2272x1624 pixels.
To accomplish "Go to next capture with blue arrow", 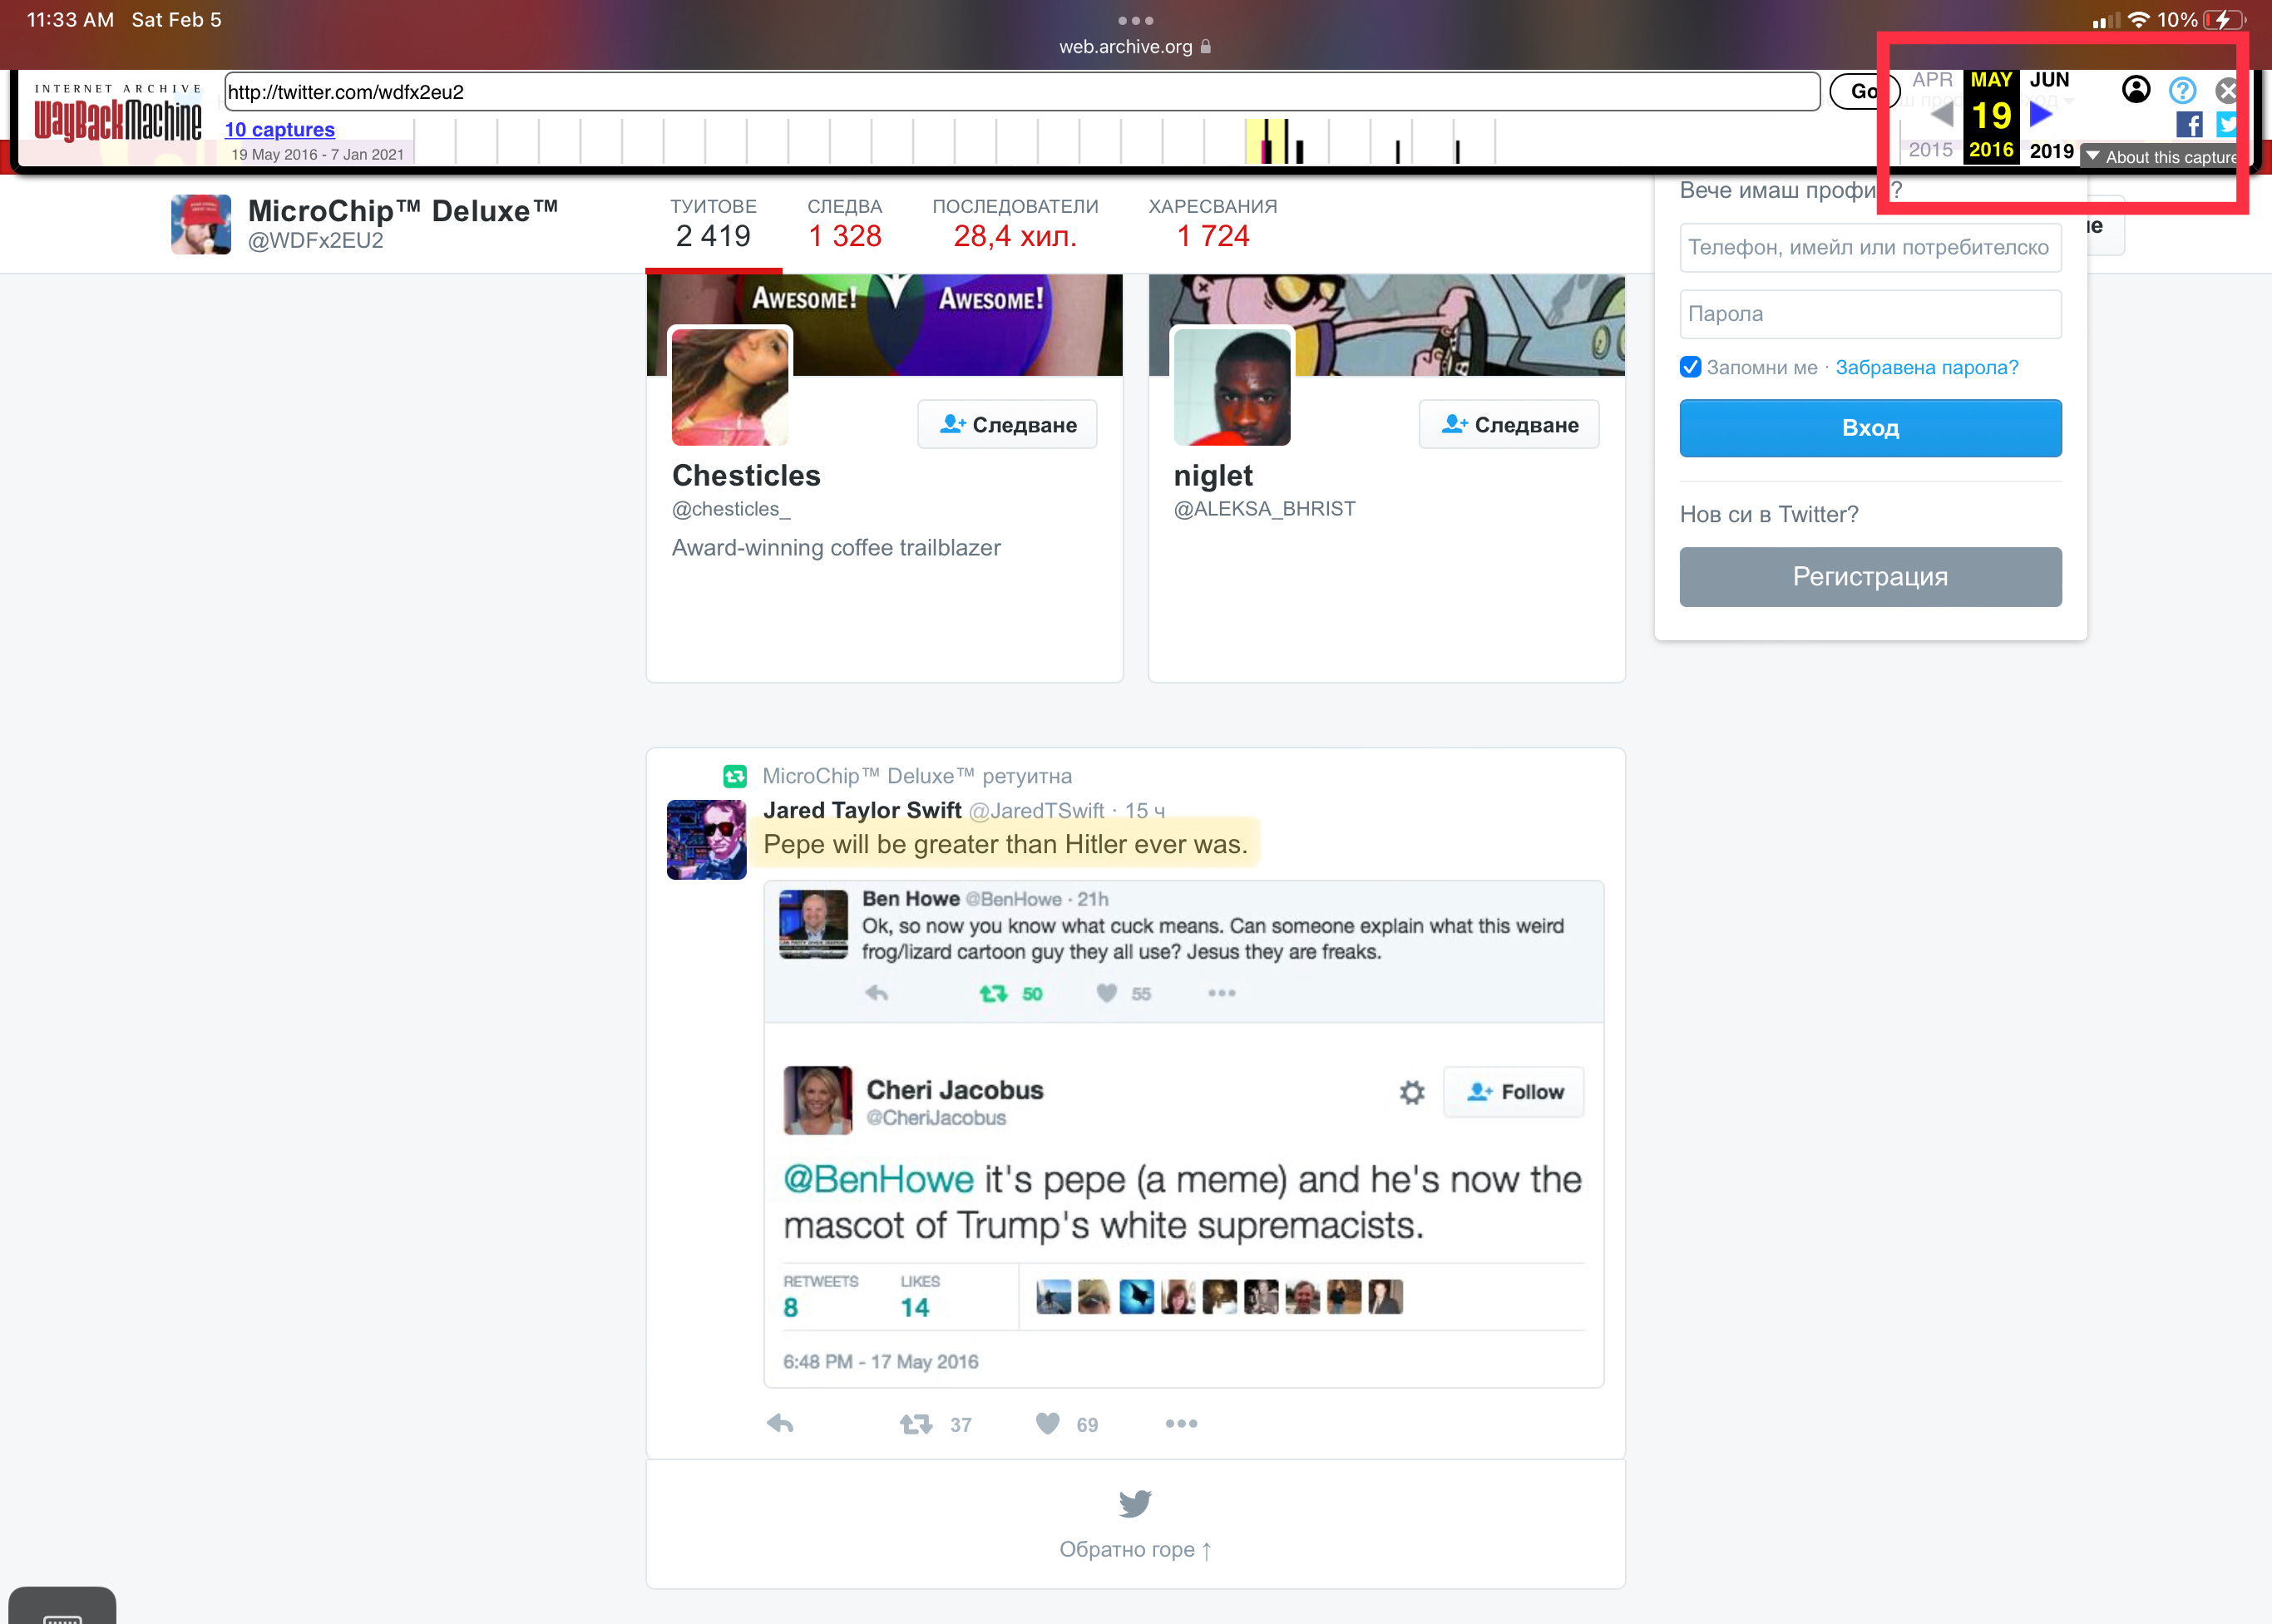I will (2041, 114).
